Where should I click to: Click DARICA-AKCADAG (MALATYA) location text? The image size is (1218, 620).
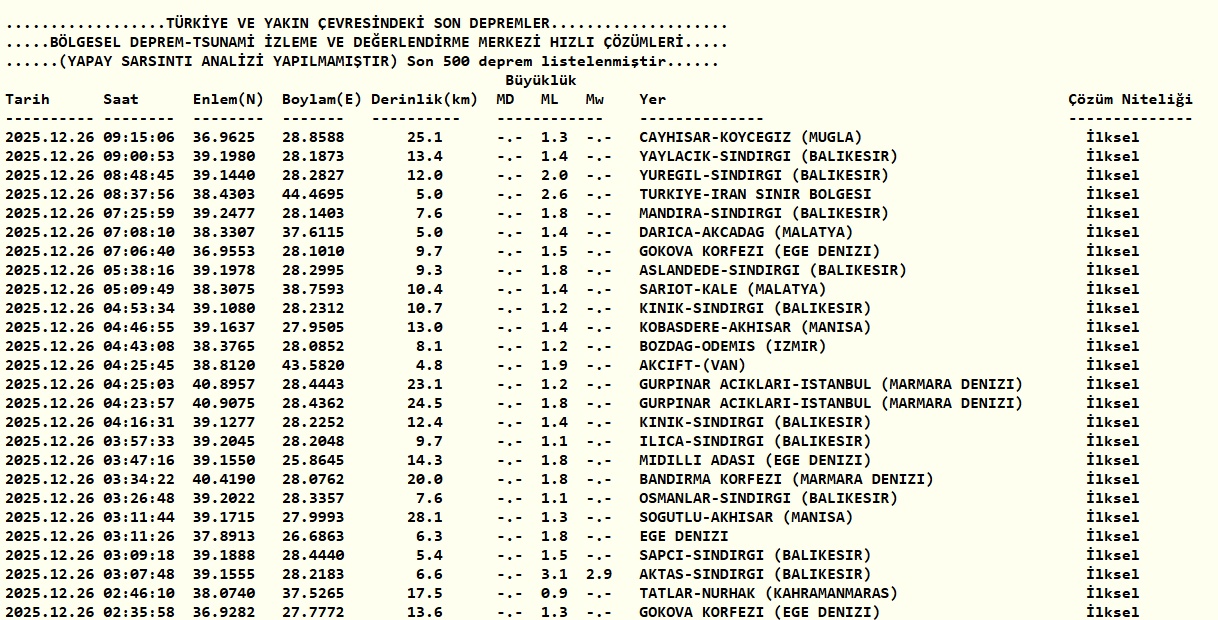(x=746, y=232)
